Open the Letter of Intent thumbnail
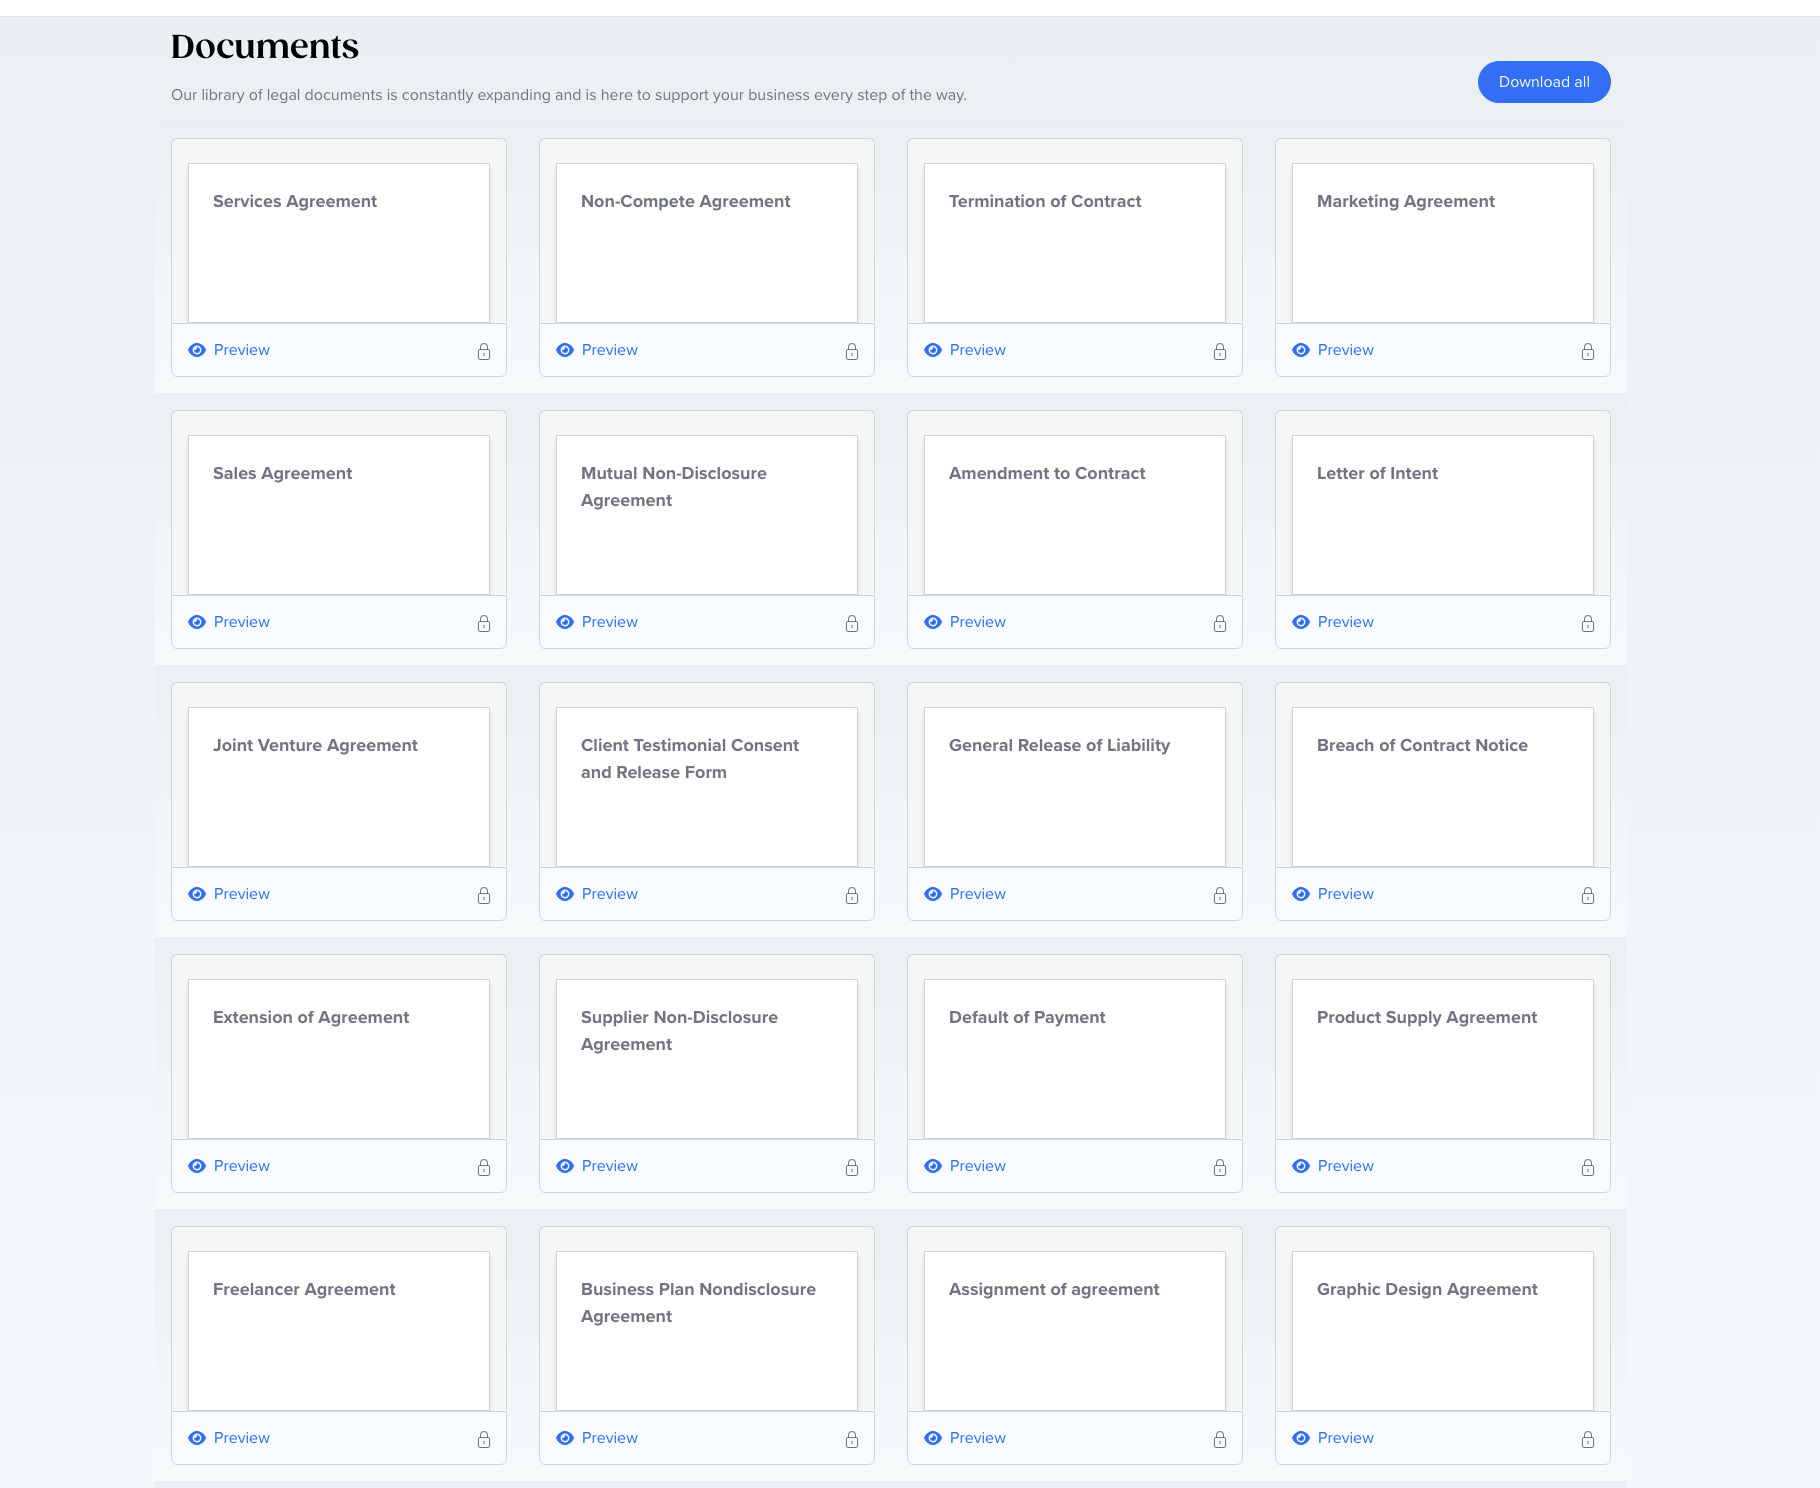 [1443, 515]
